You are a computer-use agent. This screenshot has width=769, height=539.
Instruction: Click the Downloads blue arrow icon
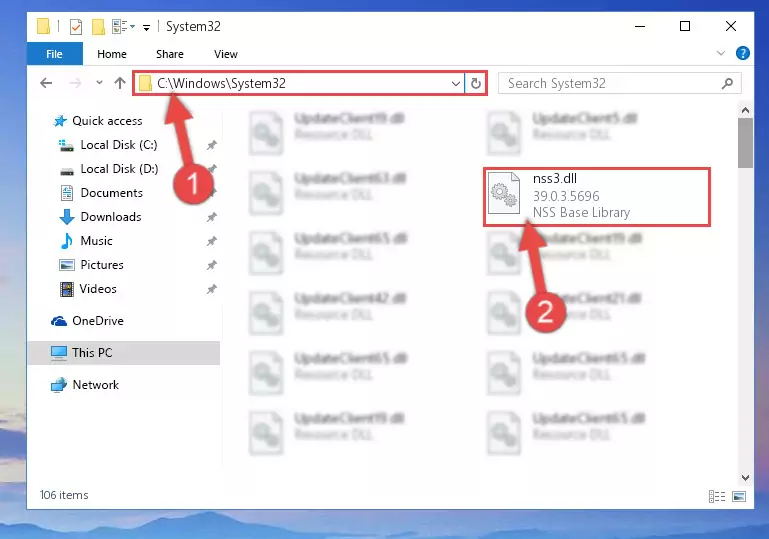(67, 217)
